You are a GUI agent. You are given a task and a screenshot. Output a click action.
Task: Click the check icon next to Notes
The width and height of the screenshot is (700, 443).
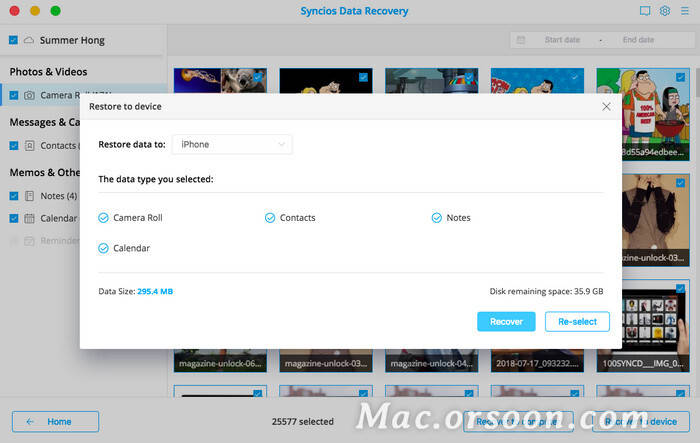click(x=437, y=217)
